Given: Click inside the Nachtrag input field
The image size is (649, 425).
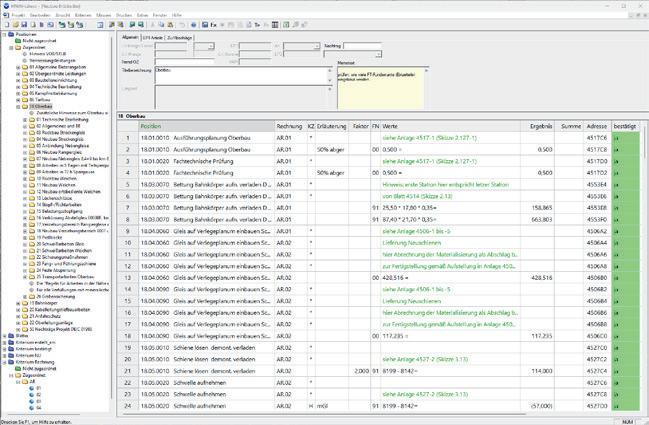Looking at the screenshot, I should click(362, 46).
